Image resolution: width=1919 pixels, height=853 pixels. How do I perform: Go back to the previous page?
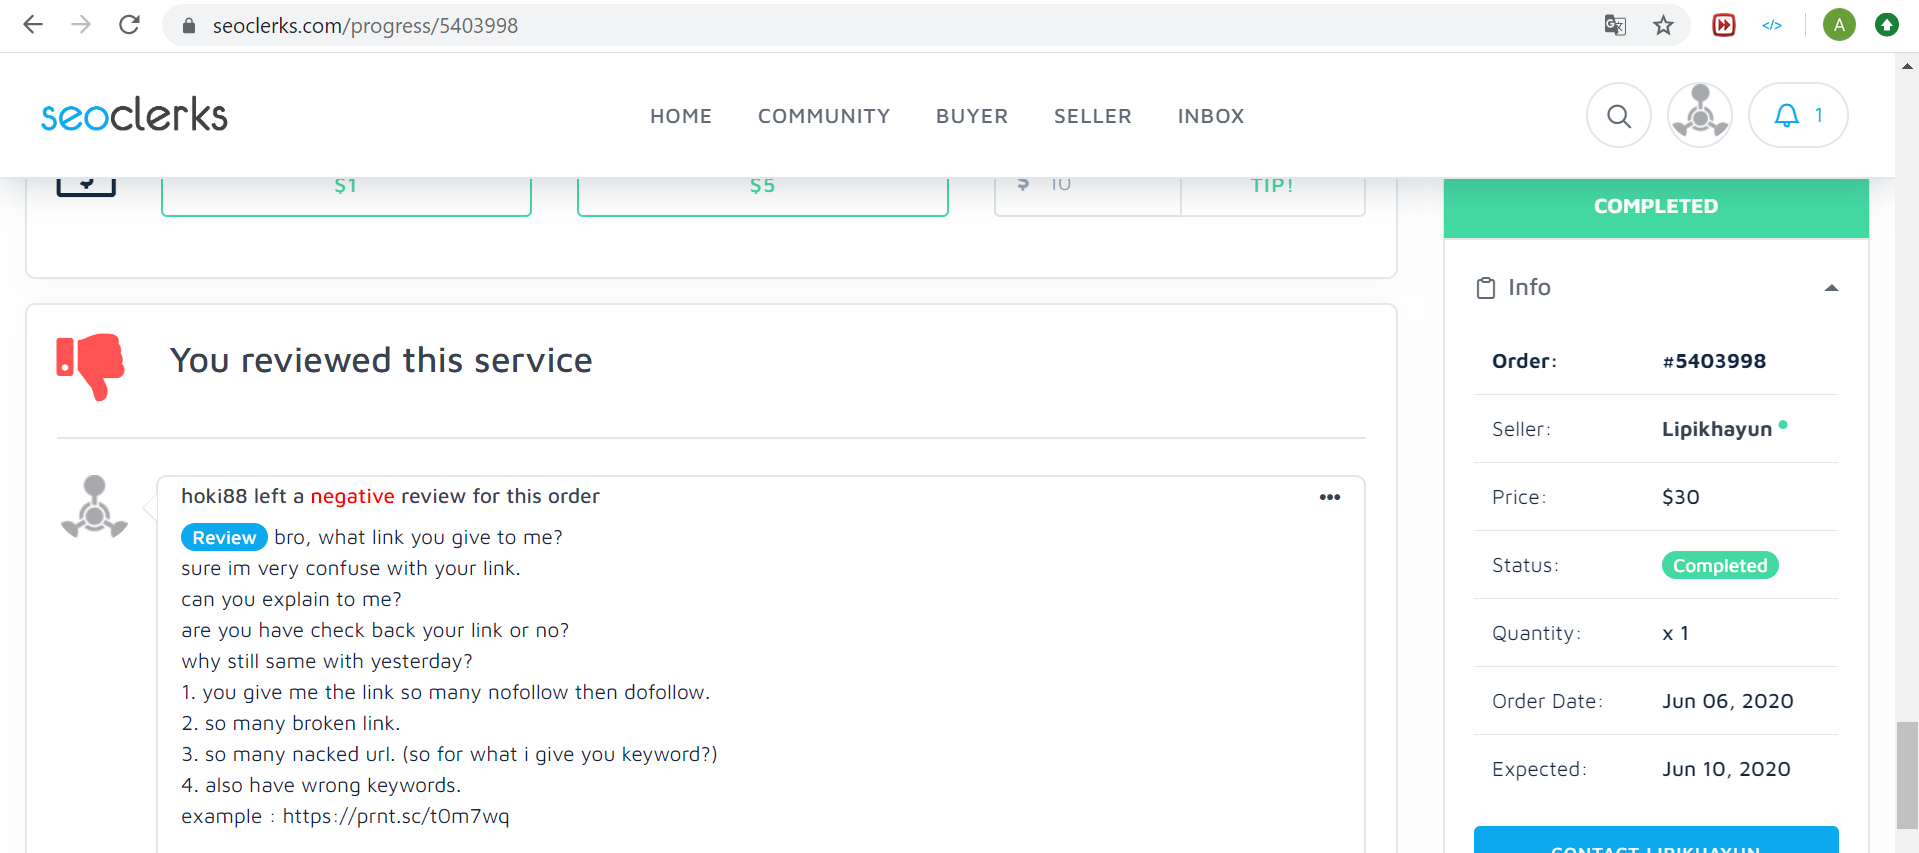click(x=33, y=25)
